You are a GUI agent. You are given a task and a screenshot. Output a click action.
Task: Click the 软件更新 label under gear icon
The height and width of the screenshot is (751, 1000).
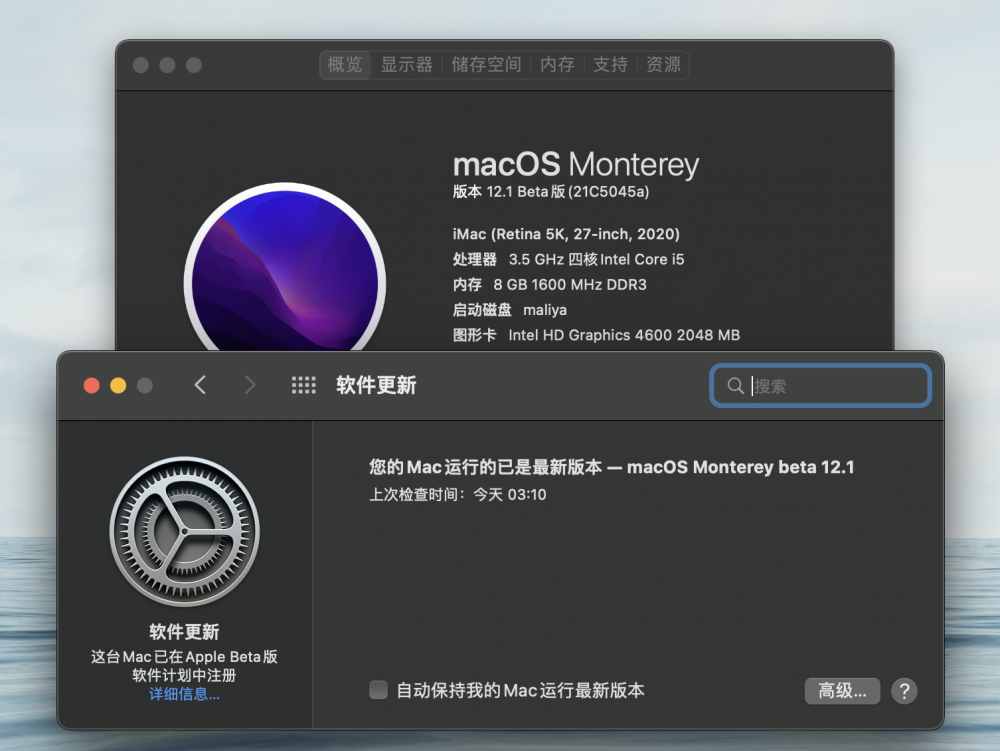point(184,632)
